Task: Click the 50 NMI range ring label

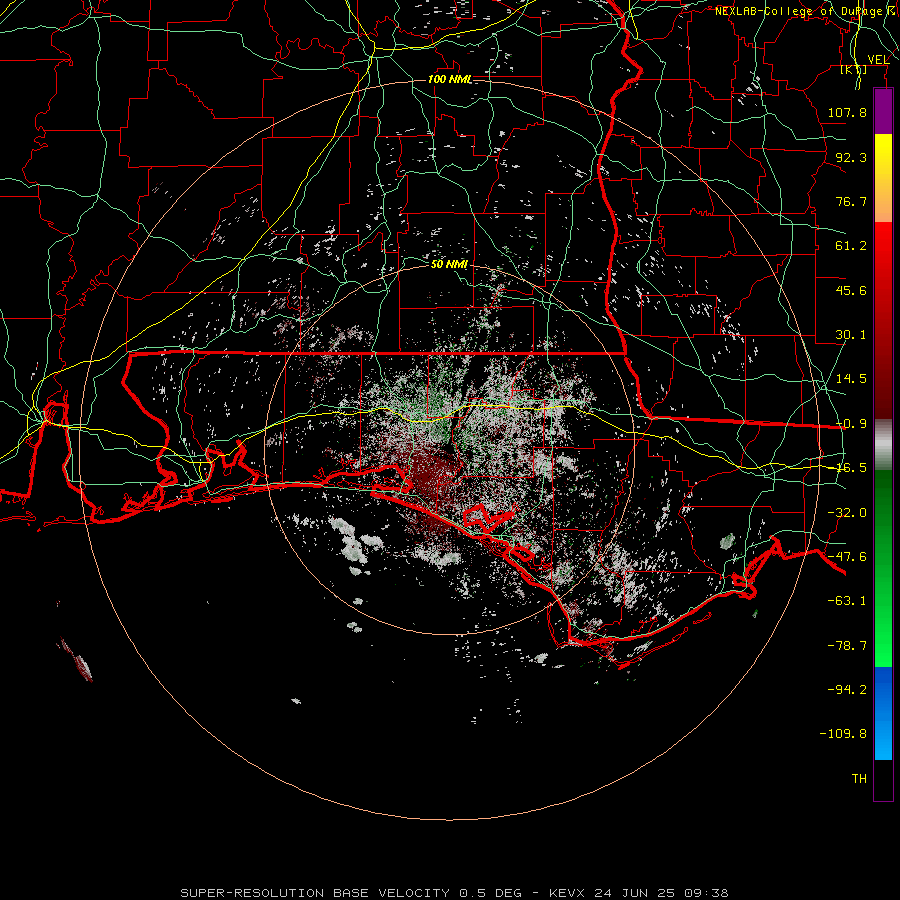Action: 449,264
